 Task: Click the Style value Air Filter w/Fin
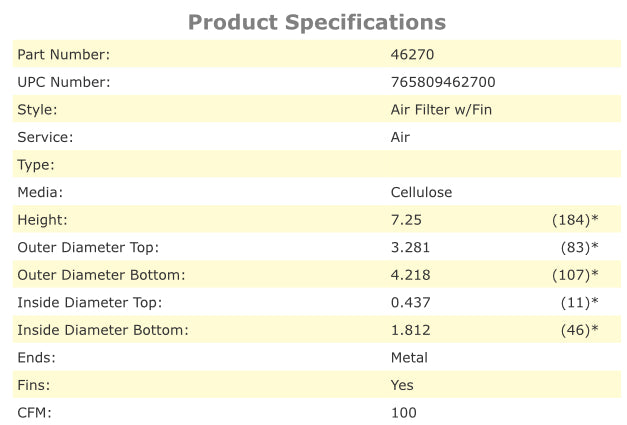[x=440, y=109]
